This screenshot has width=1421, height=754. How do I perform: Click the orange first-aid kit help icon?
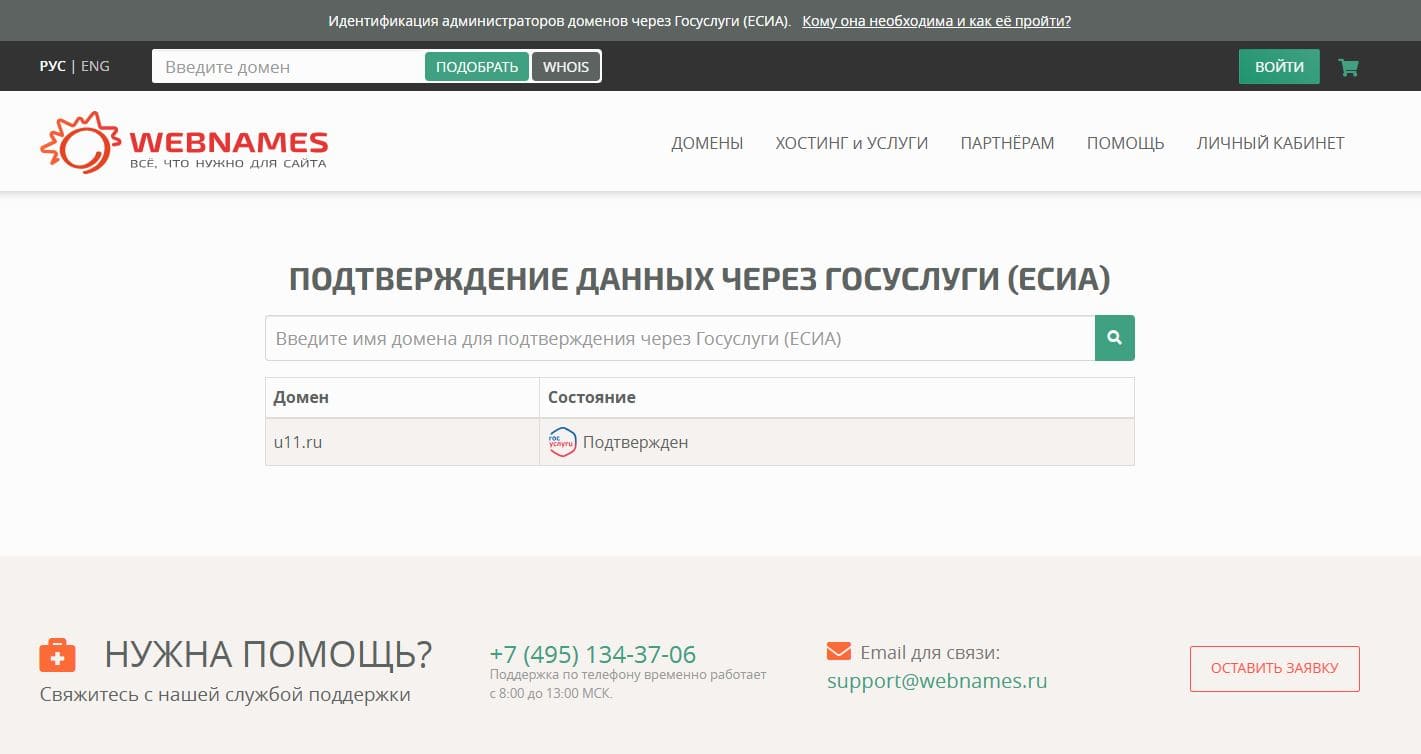point(57,655)
